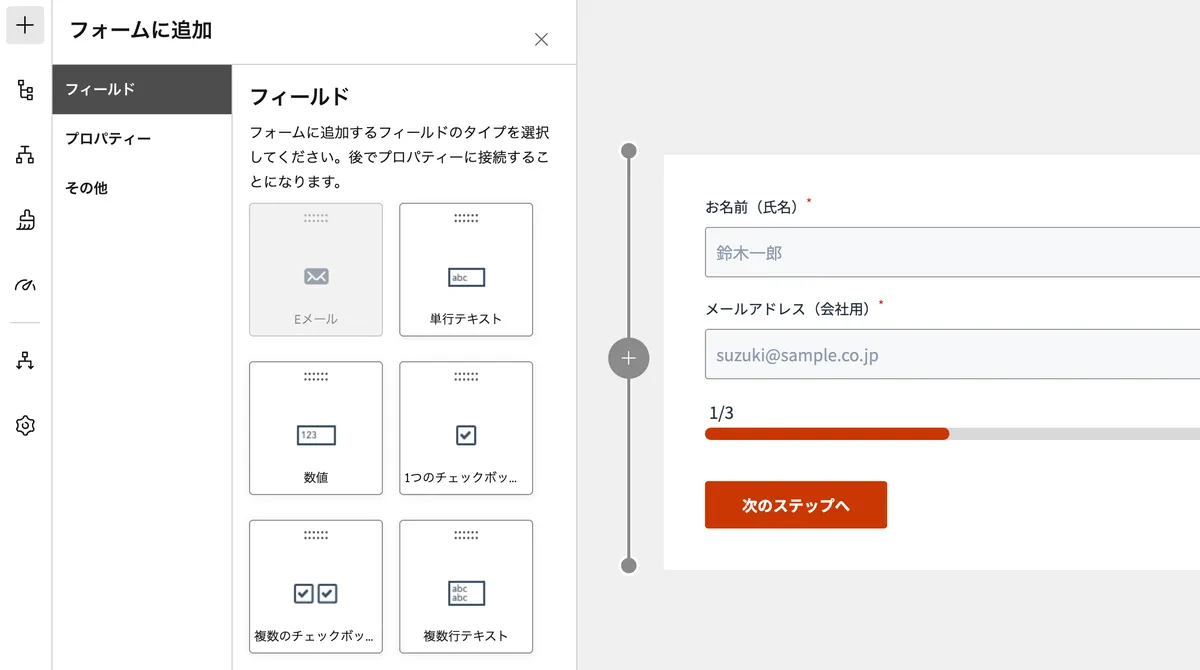Image resolution: width=1200 pixels, height=670 pixels.
Task: Open the brush styling tool in the sidebar
Action: click(24, 221)
